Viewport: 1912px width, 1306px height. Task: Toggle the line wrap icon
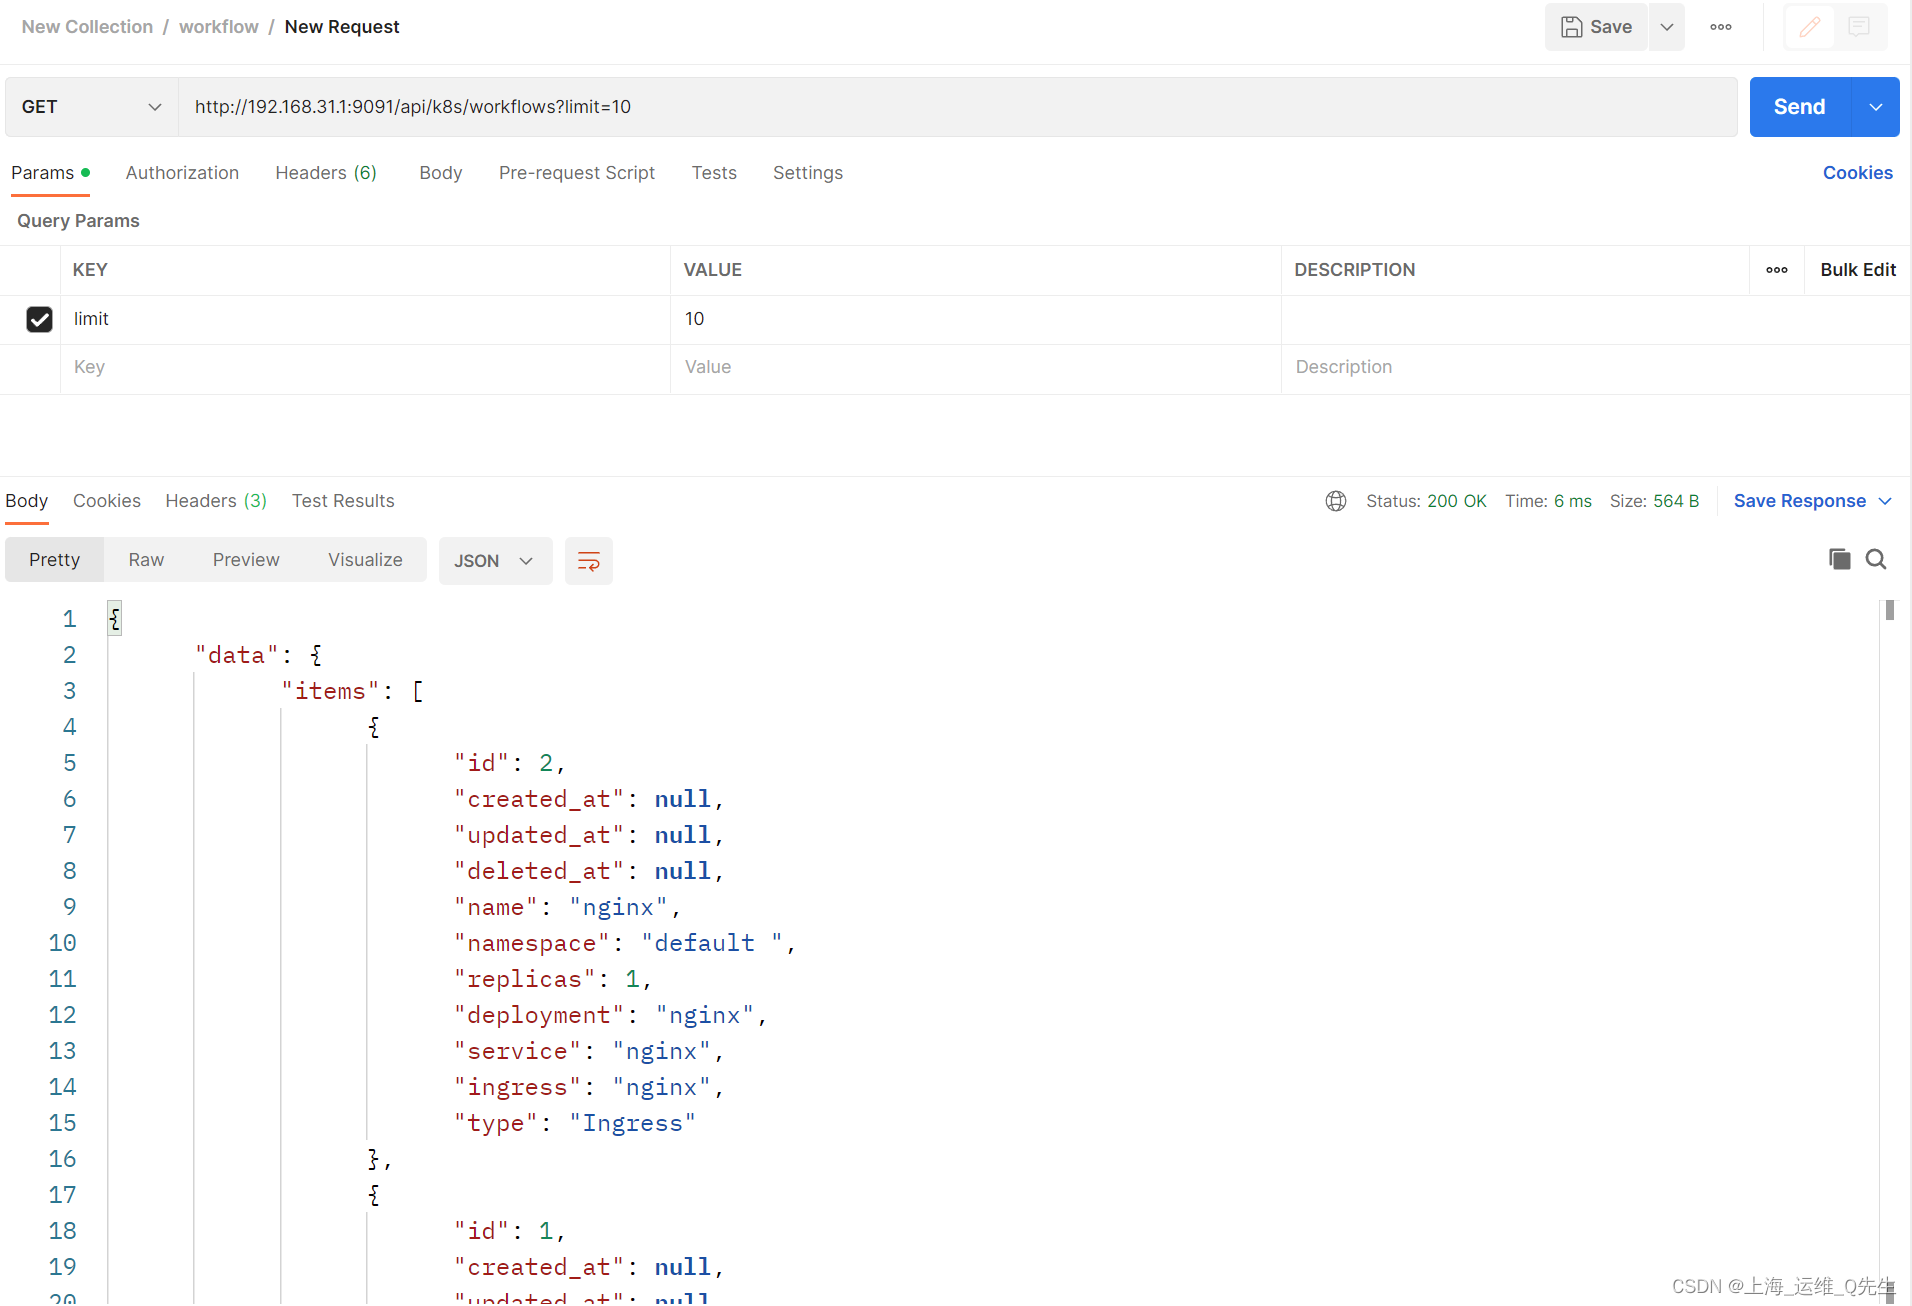tap(588, 561)
